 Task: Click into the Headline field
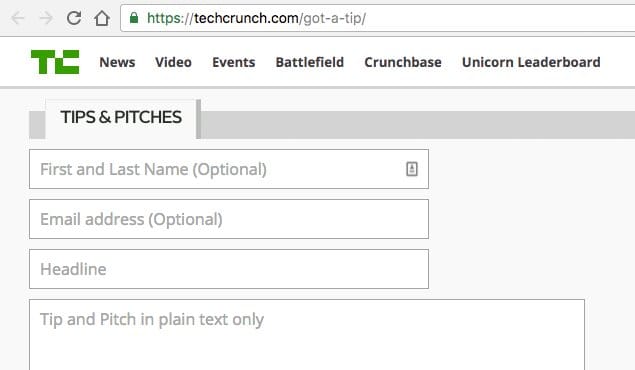point(229,269)
